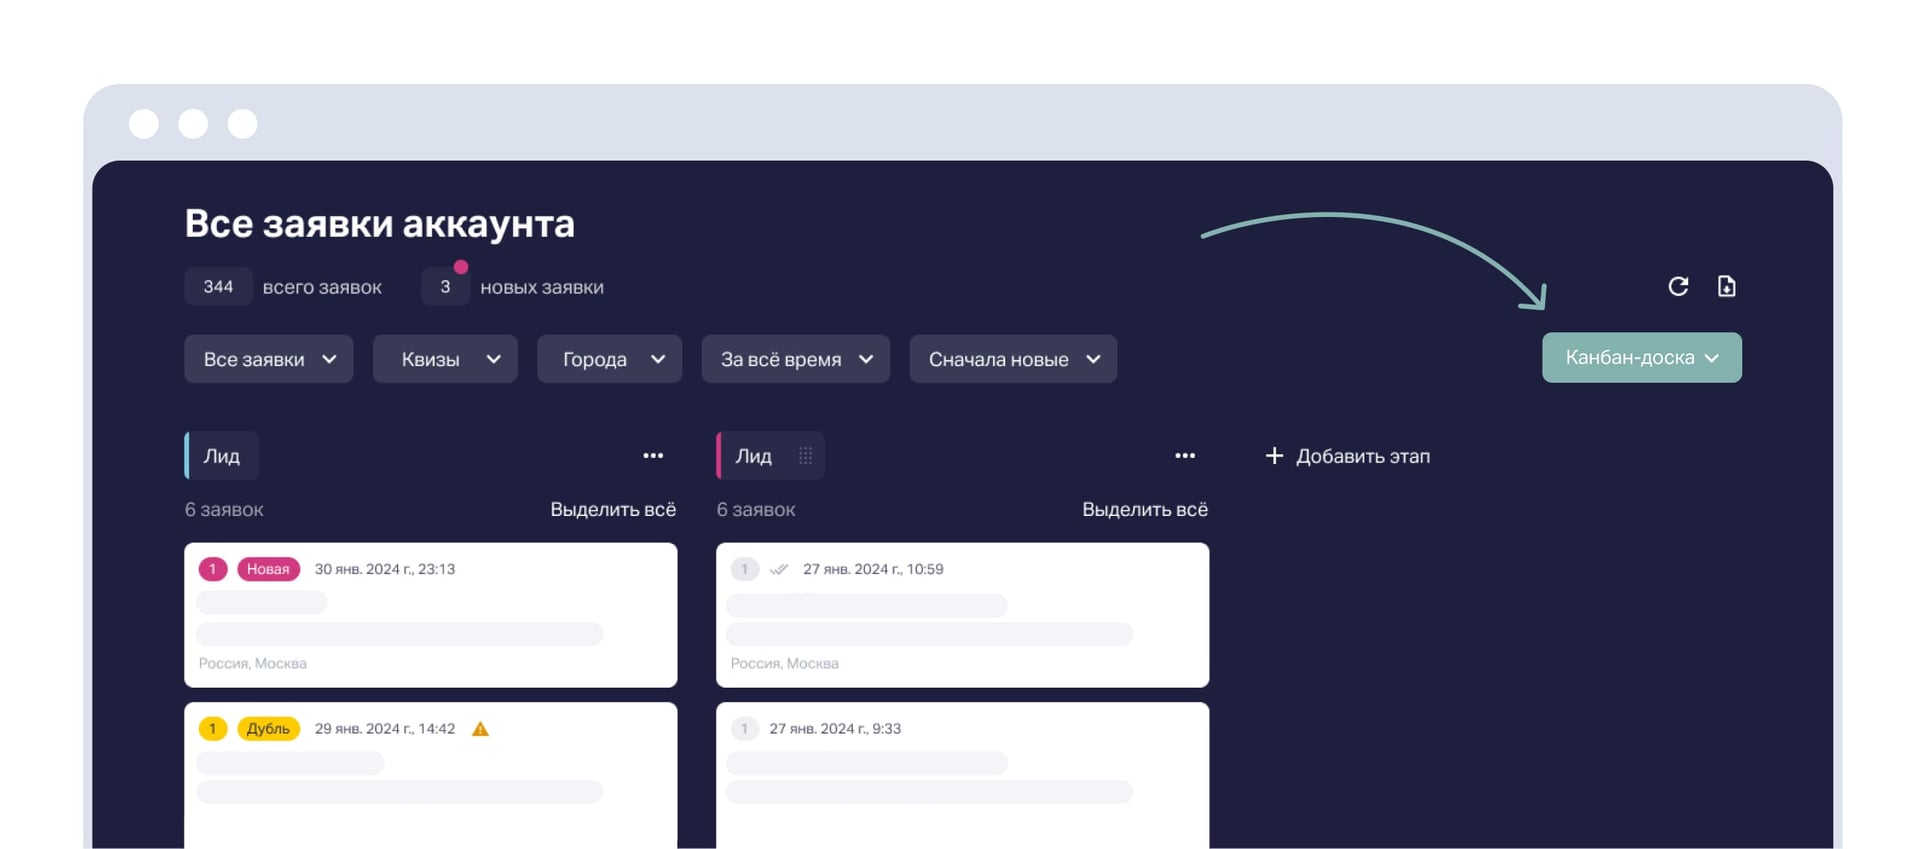
Task: Click the plus icon beside Добавить этап
Action: (x=1274, y=456)
